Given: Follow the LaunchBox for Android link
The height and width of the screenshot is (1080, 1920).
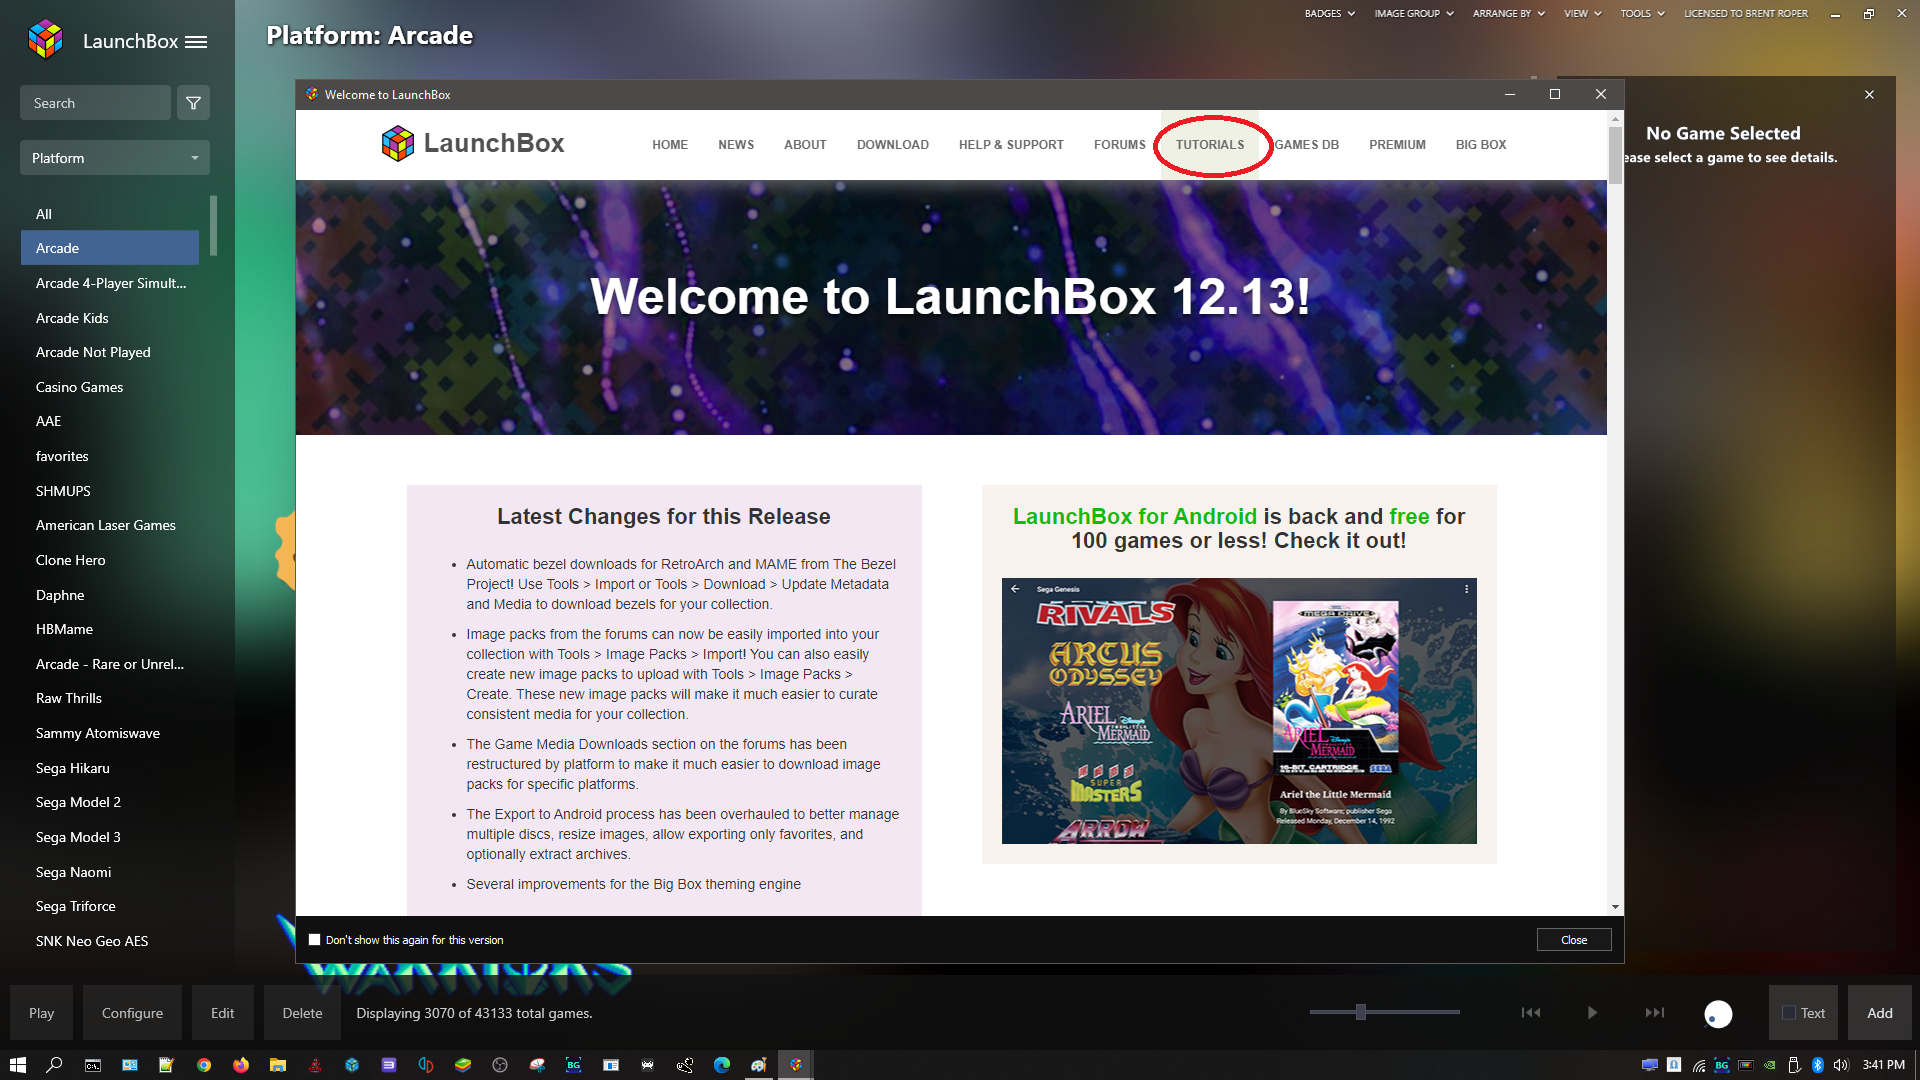Looking at the screenshot, I should (x=1134, y=517).
